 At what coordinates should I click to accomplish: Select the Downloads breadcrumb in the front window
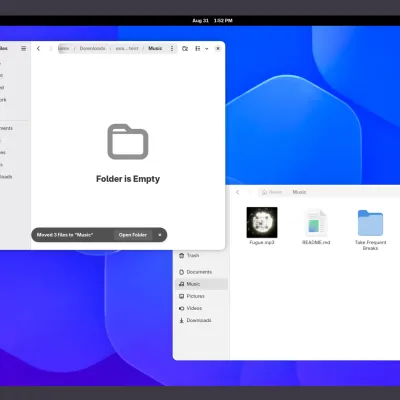[x=92, y=48]
